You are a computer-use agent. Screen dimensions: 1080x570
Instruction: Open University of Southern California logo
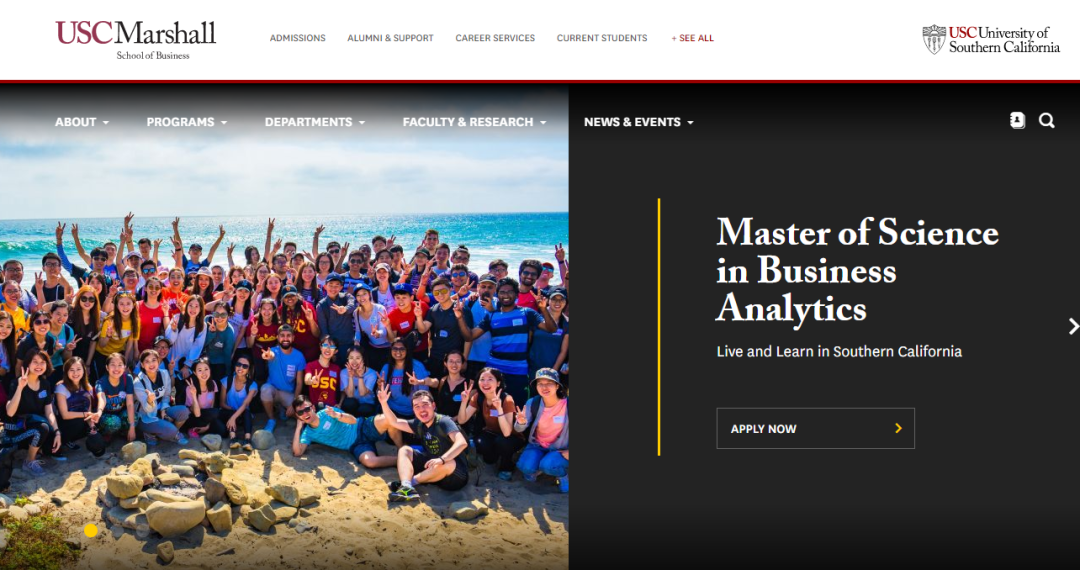pos(990,40)
